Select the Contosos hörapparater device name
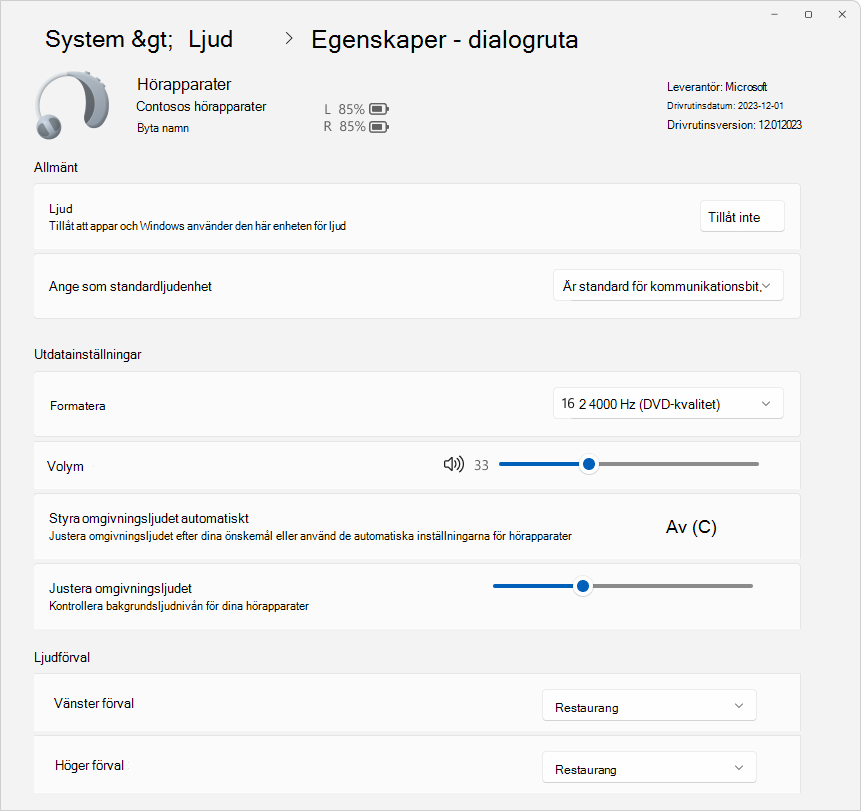The width and height of the screenshot is (861, 811). click(201, 107)
